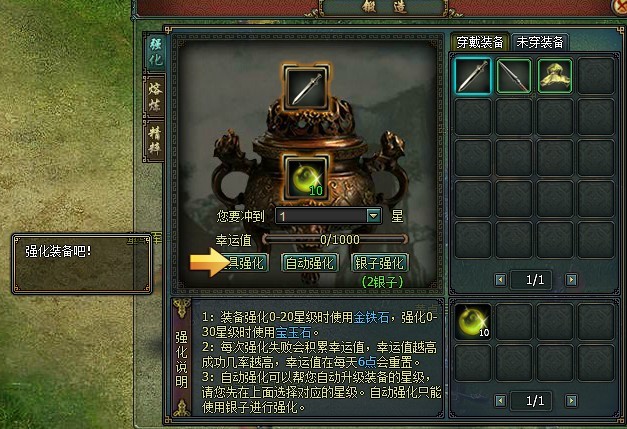
Task: Open the 熔炼 side tab
Action: point(154,96)
